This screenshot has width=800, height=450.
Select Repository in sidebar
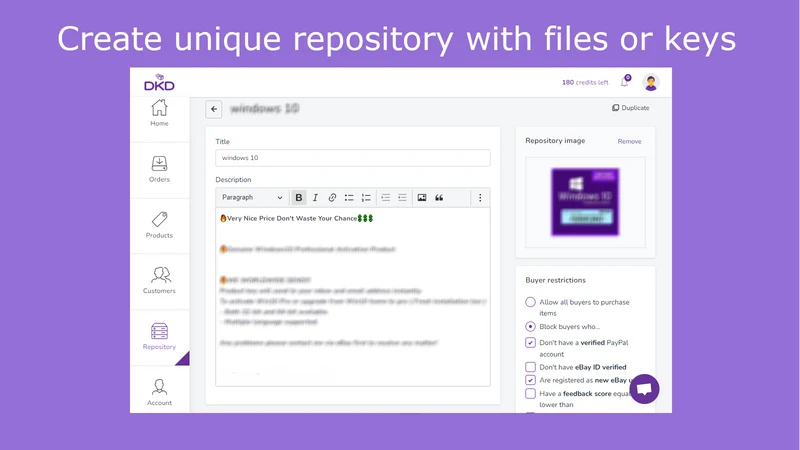point(159,337)
